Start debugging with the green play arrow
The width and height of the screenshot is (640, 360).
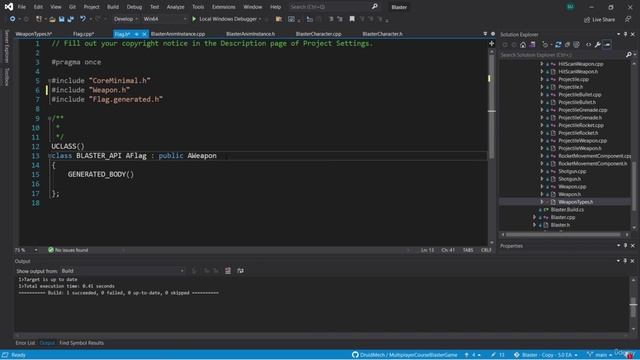click(x=194, y=19)
